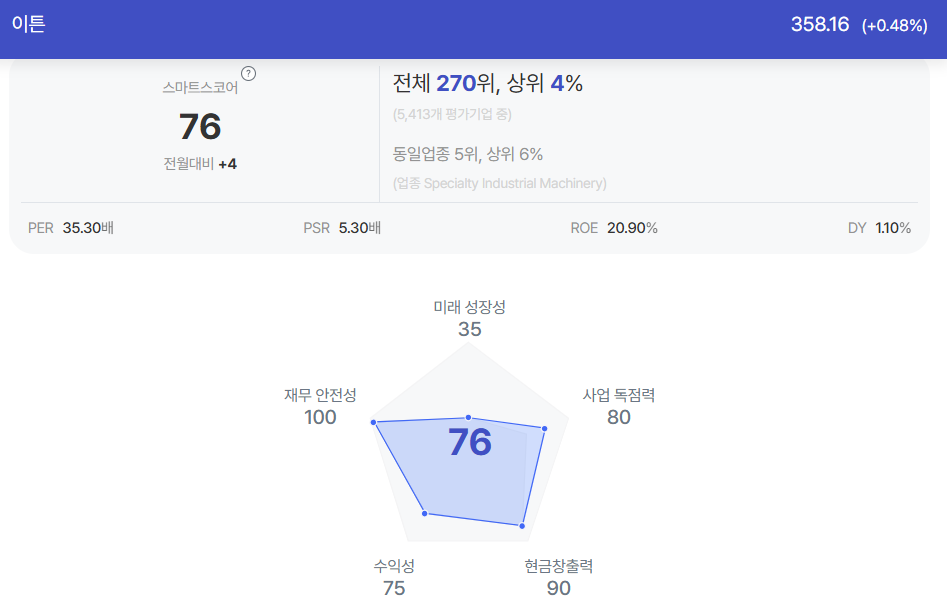This screenshot has height=605, width=947.
Task: Click the 현금창출력 radar label
Action: click(x=559, y=566)
